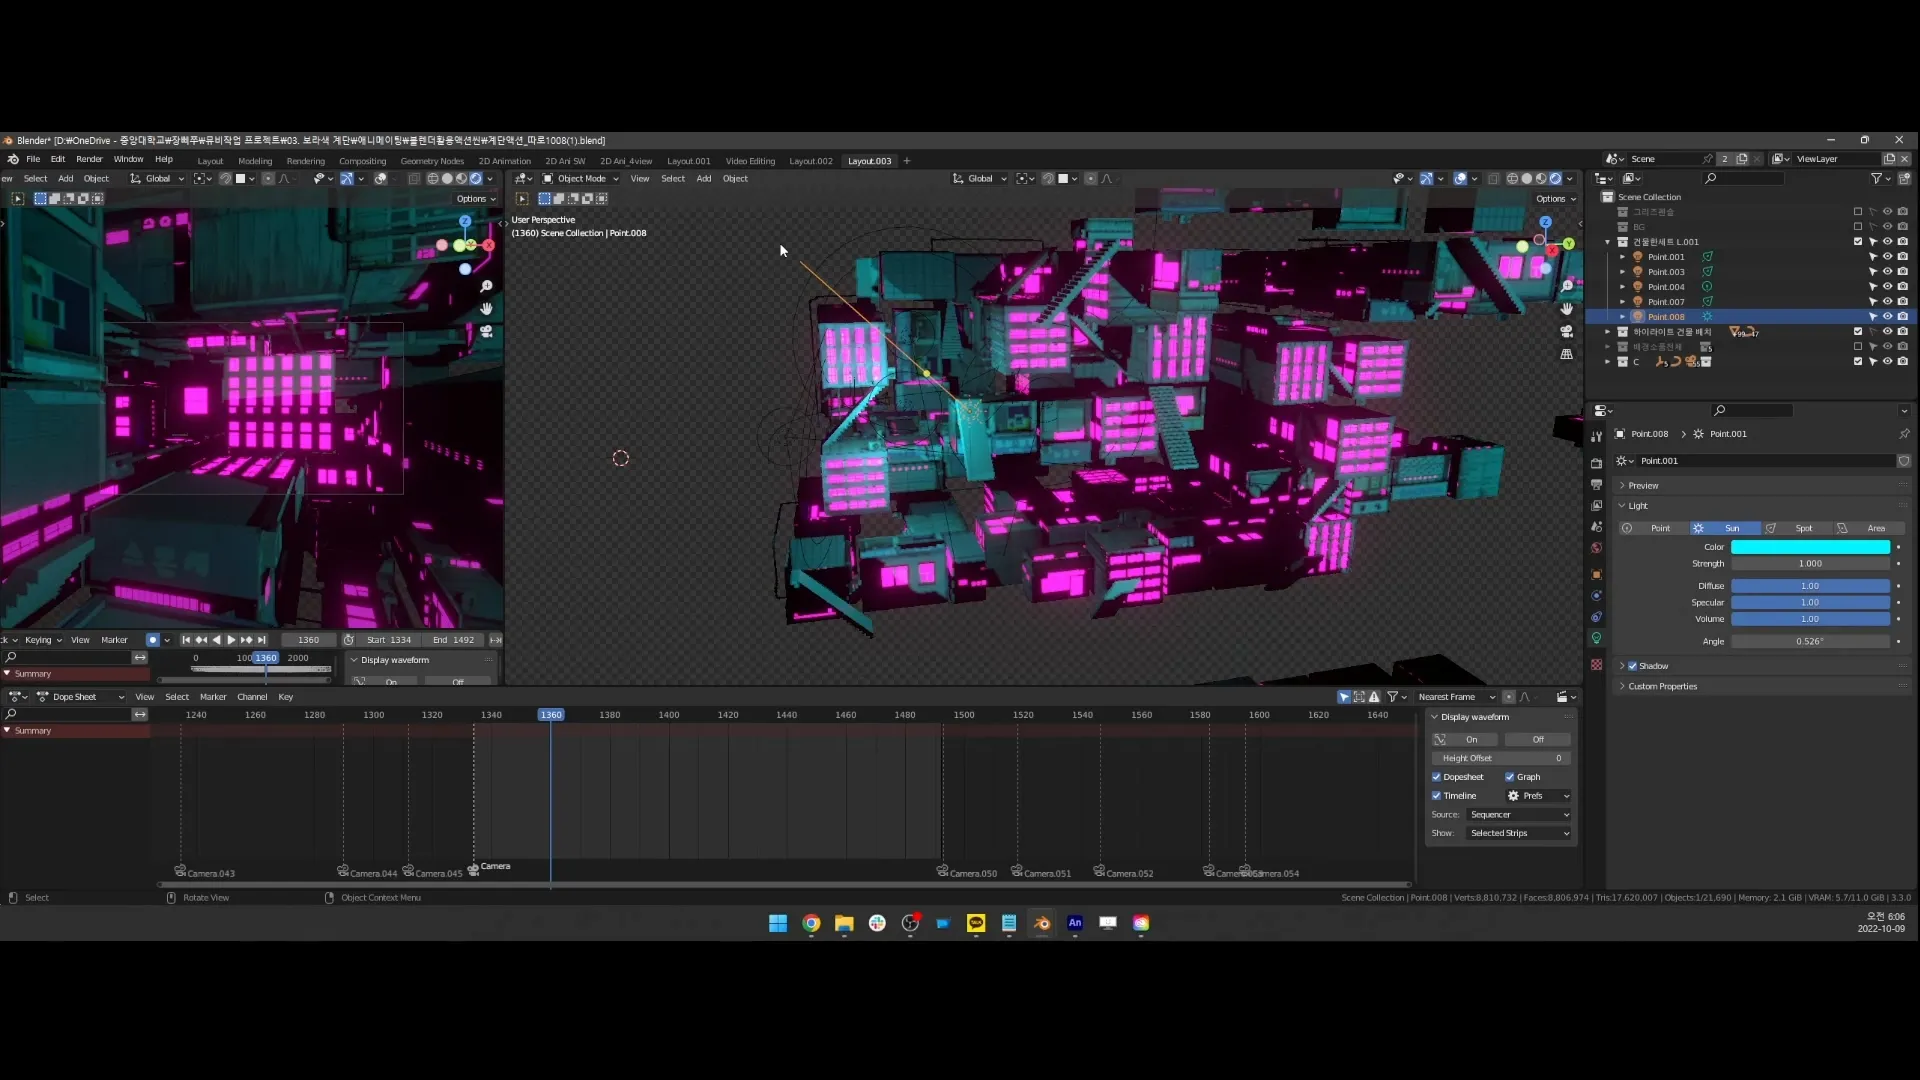Click the cyan light Color swatch
The image size is (1920, 1080).
[1810, 547]
